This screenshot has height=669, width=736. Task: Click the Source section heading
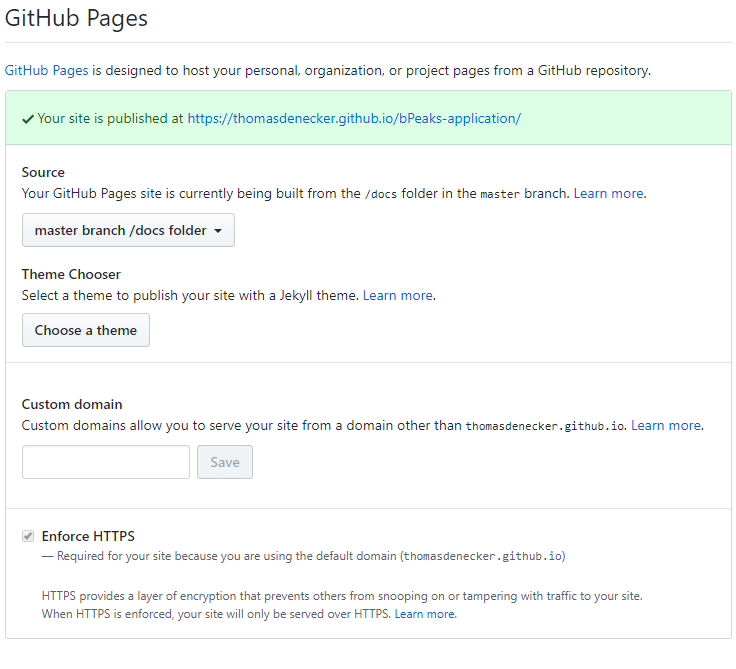tap(43, 172)
